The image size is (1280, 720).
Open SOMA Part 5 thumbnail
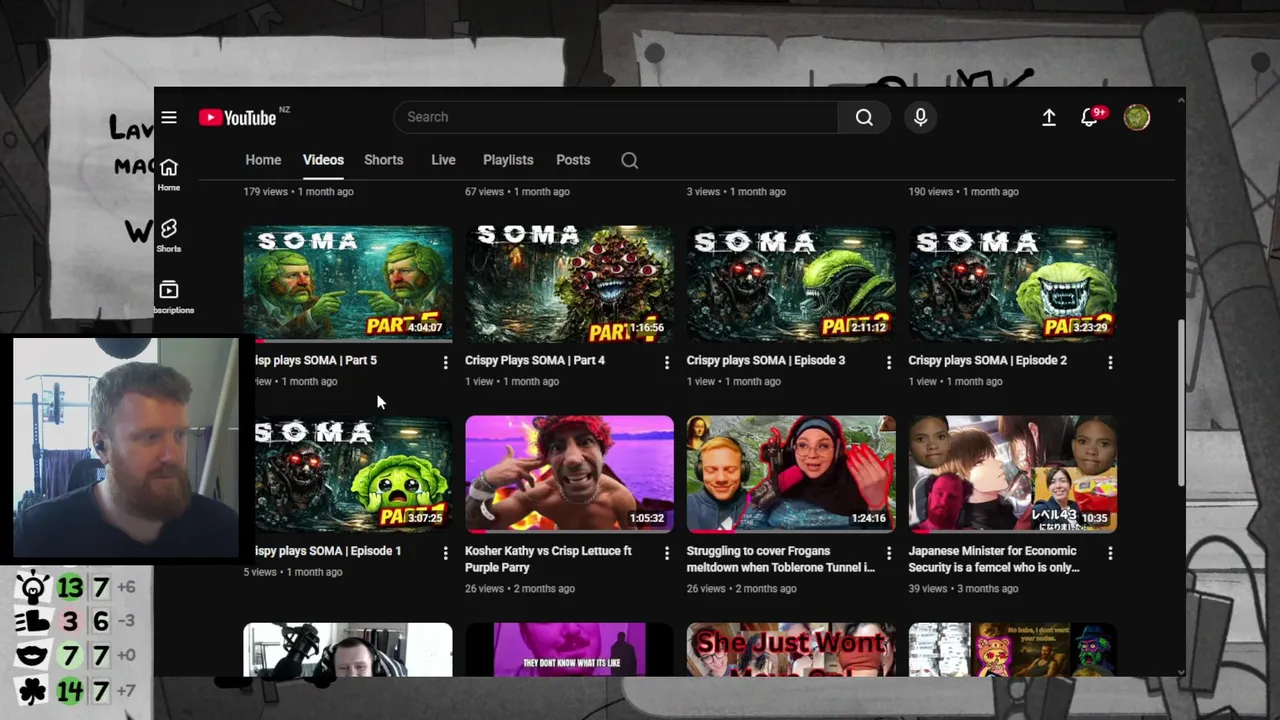pos(348,284)
